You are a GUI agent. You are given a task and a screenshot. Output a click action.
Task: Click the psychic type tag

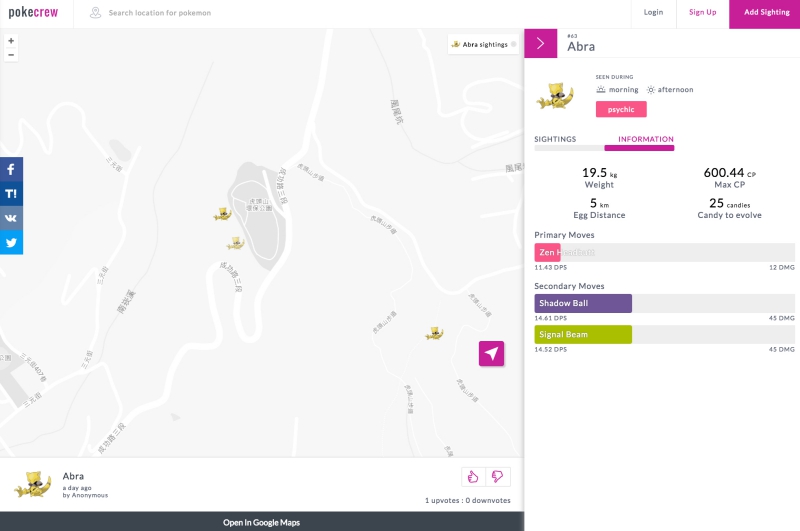[x=621, y=109]
